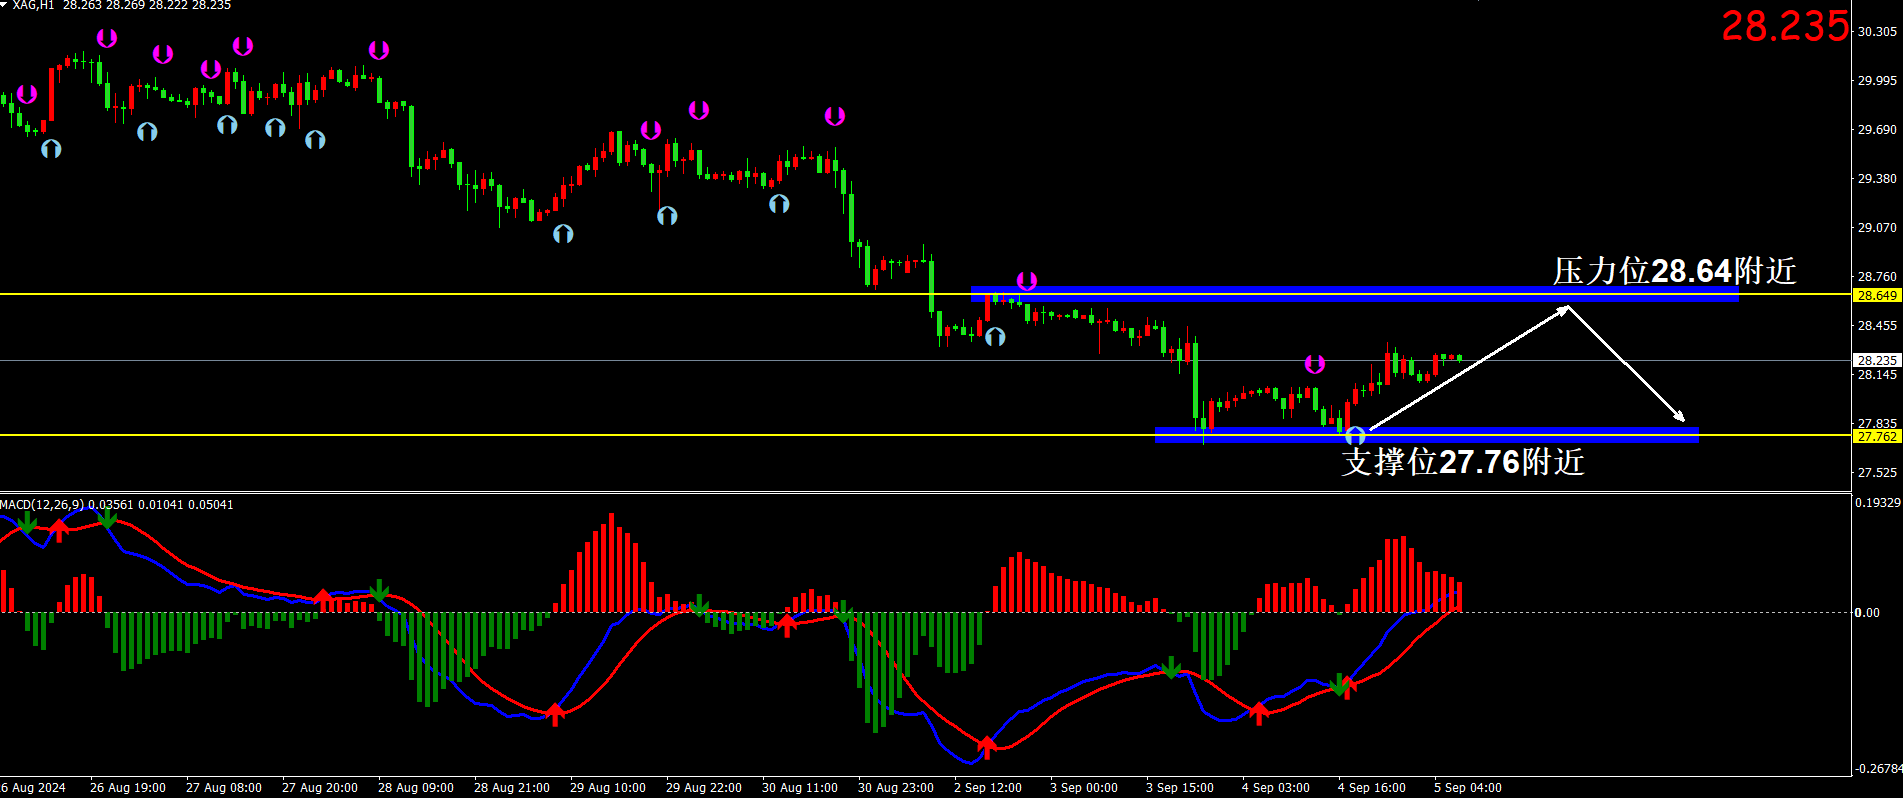1903x798 pixels.
Task: Click the light-blue up-arrow above the 28 Aug 21:00 low
Action: click(563, 233)
